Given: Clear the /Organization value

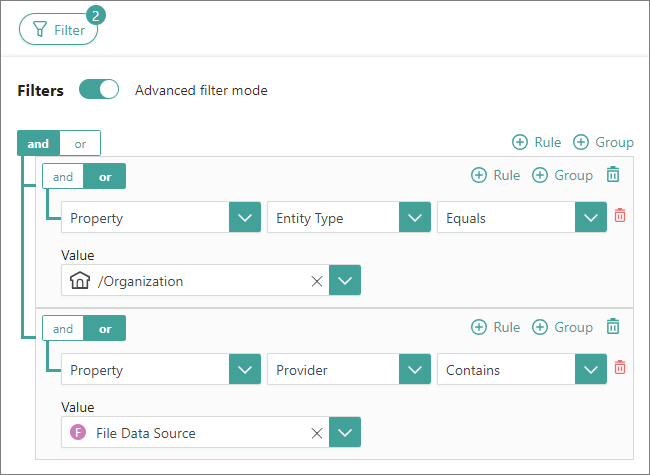Looking at the screenshot, I should pyautogui.click(x=317, y=282).
